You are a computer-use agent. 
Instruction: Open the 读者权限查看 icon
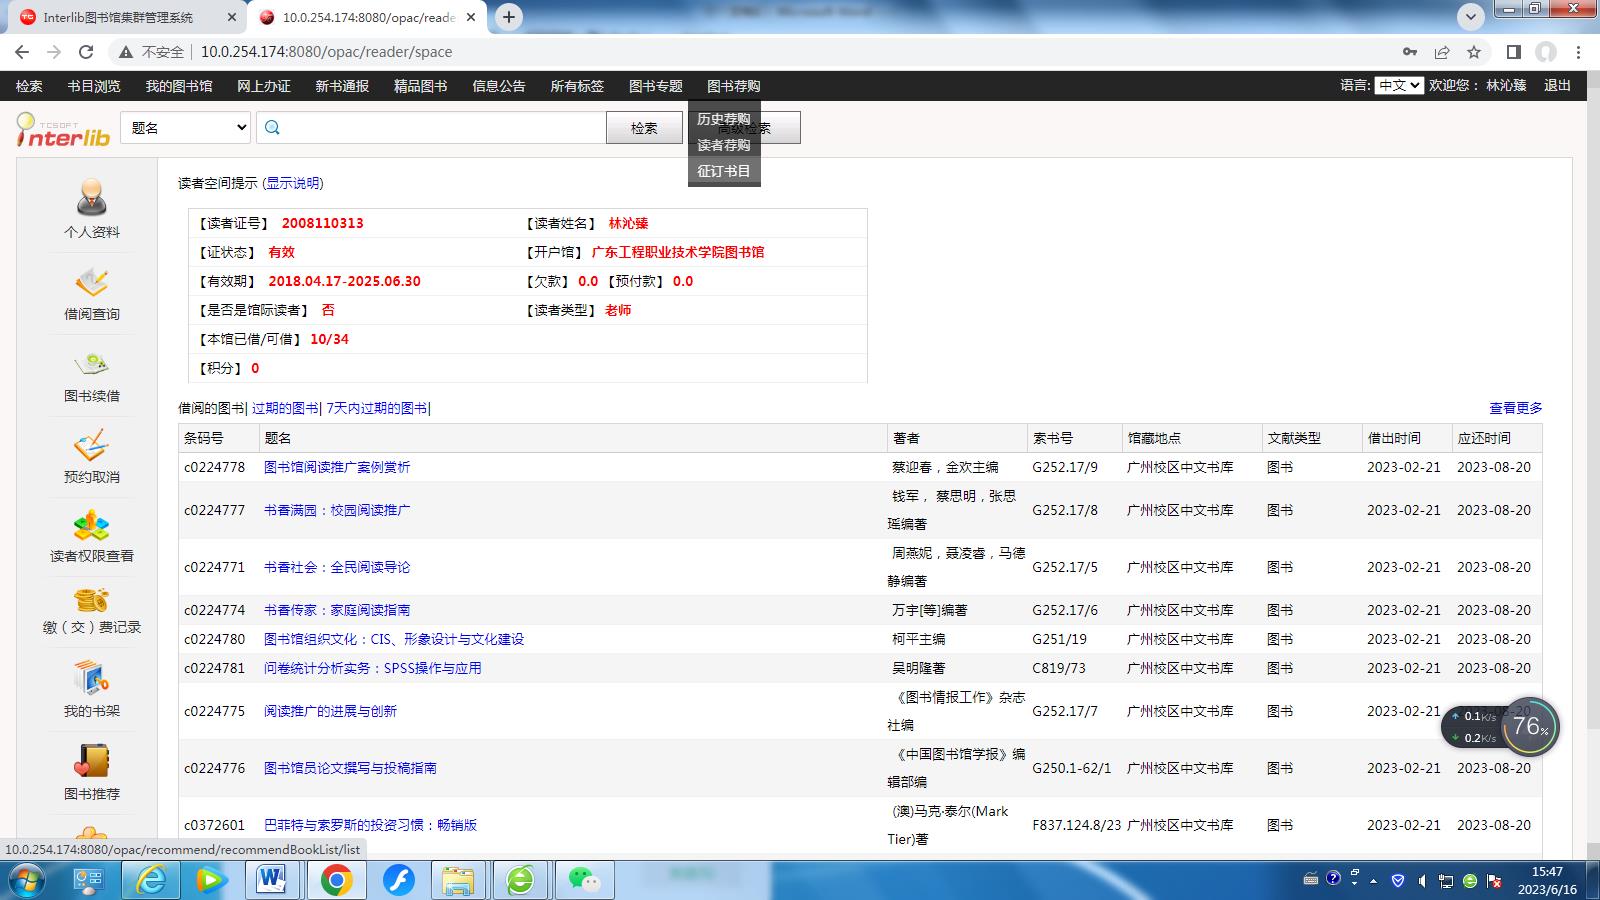[x=92, y=526]
